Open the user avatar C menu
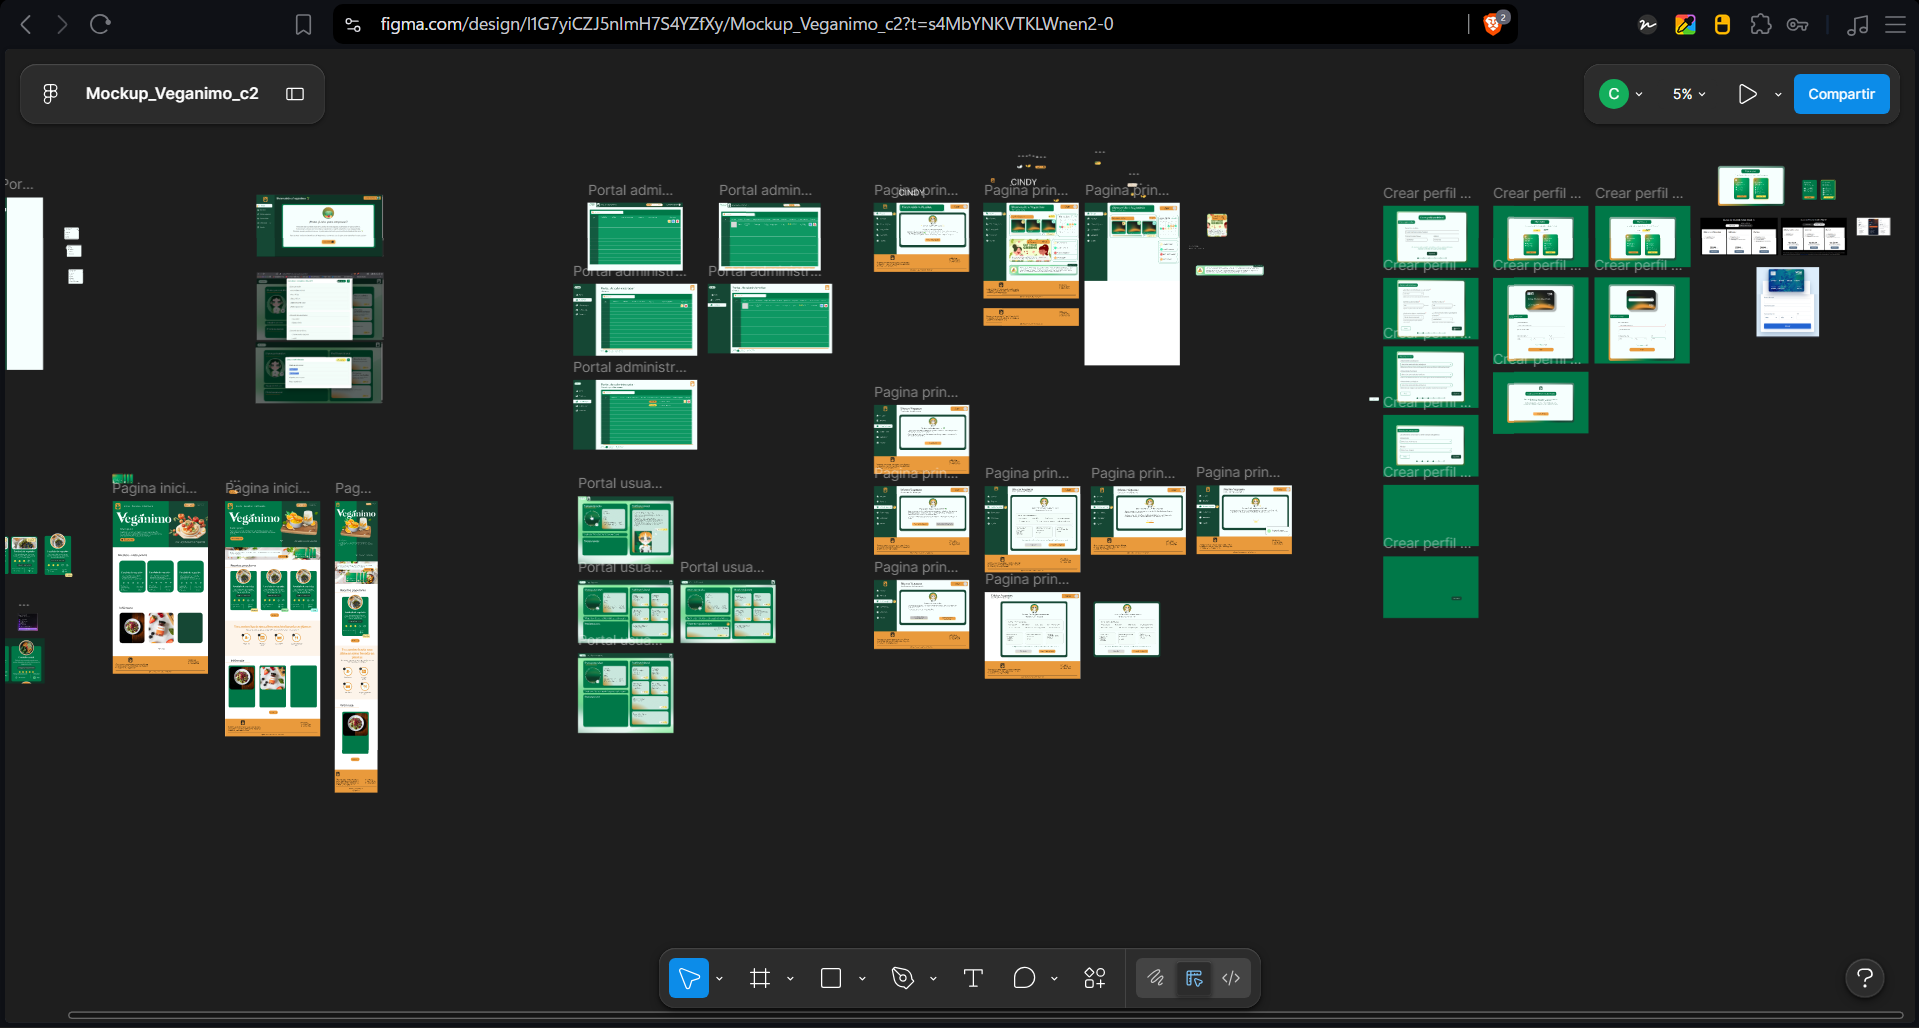Screen dimensions: 1919x1028 pyautogui.click(x=1613, y=94)
